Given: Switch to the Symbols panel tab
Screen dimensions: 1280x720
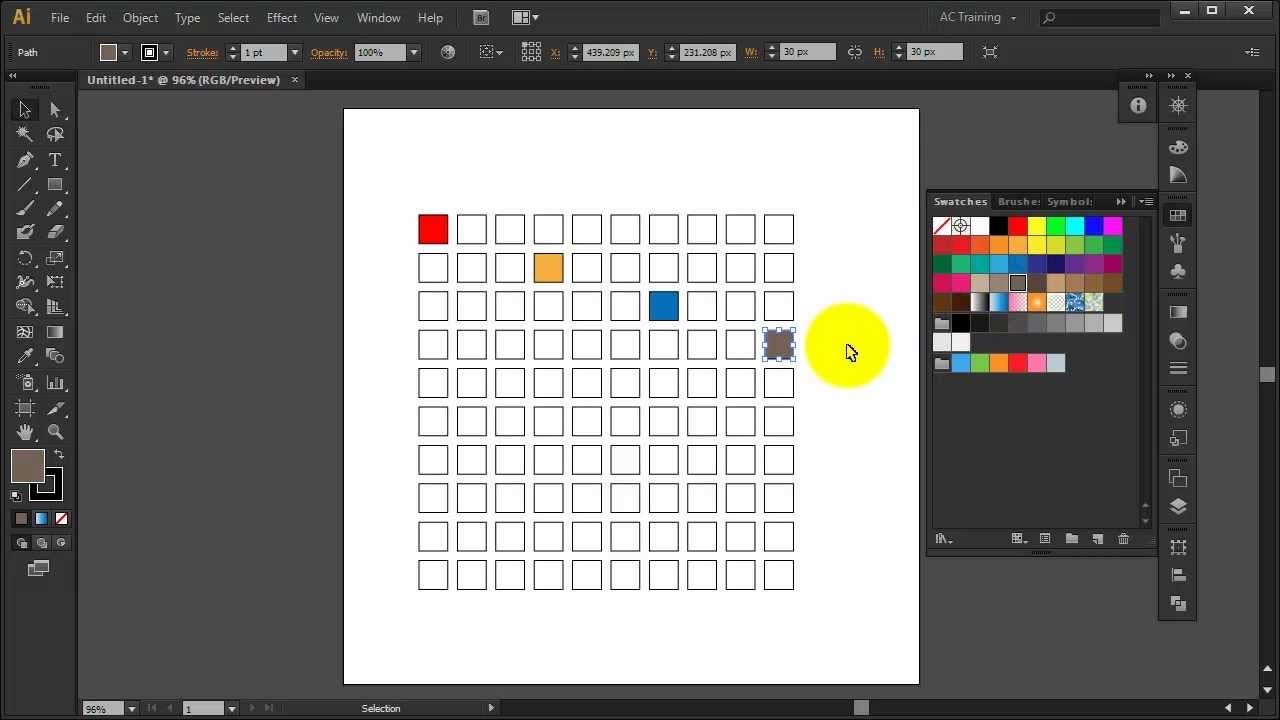Looking at the screenshot, I should pyautogui.click(x=1069, y=201).
